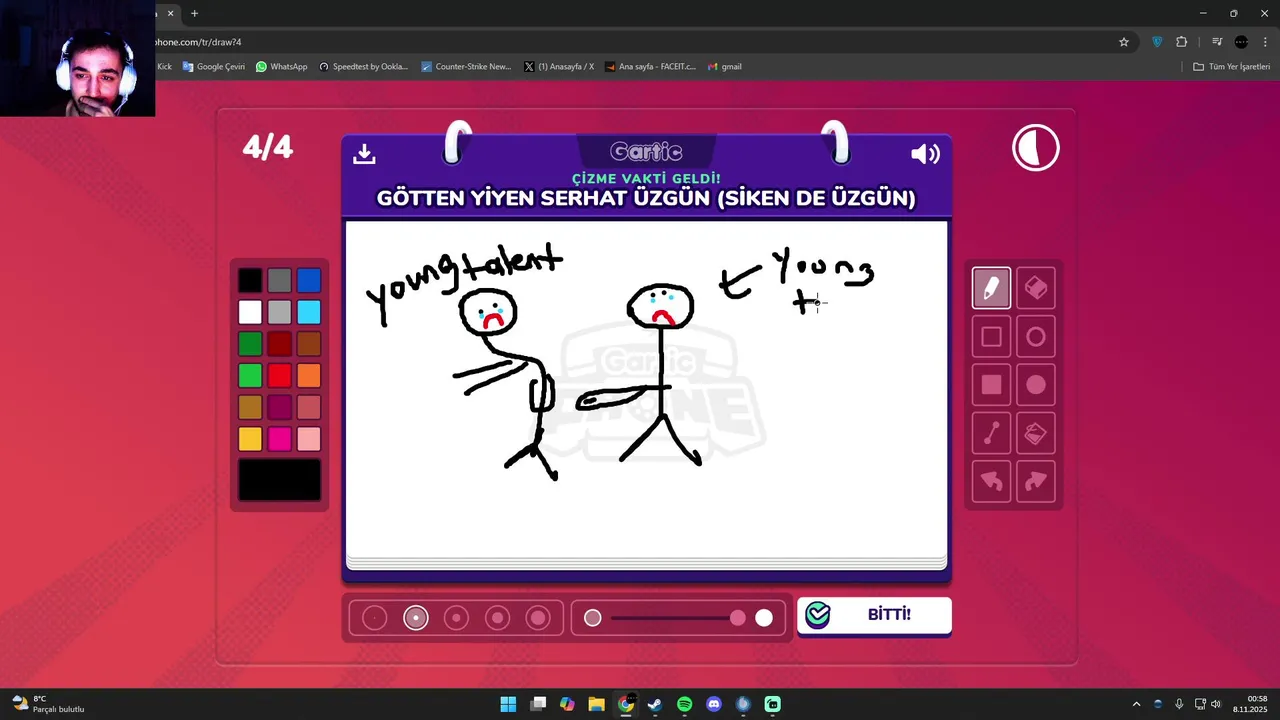Set opacity to minimum with faded circle
This screenshot has height=720, width=1280.
[x=593, y=618]
